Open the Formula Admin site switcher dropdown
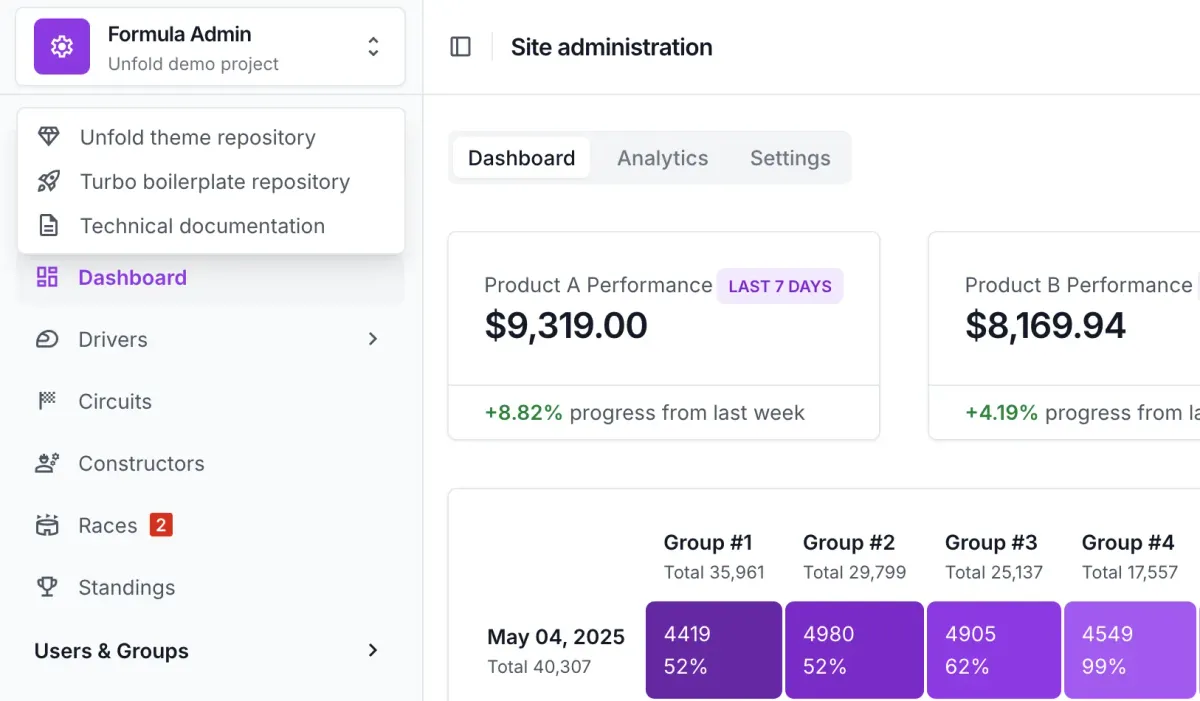The image size is (1200, 701). (210, 47)
